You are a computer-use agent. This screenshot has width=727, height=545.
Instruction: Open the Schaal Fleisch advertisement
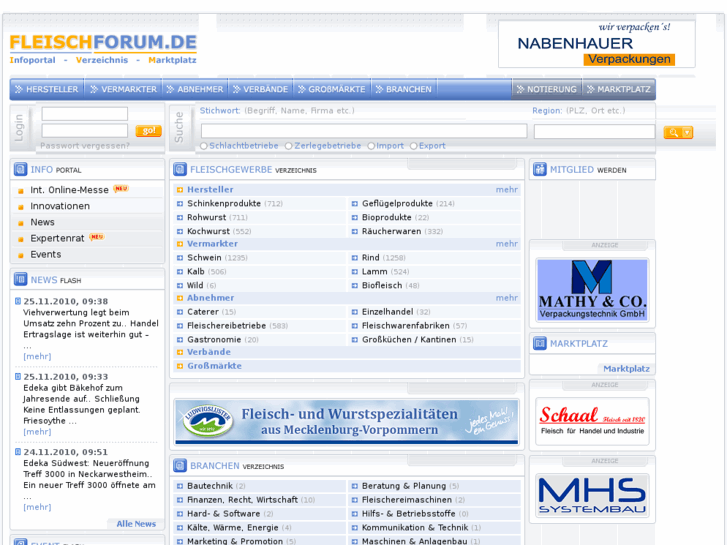click(x=592, y=421)
